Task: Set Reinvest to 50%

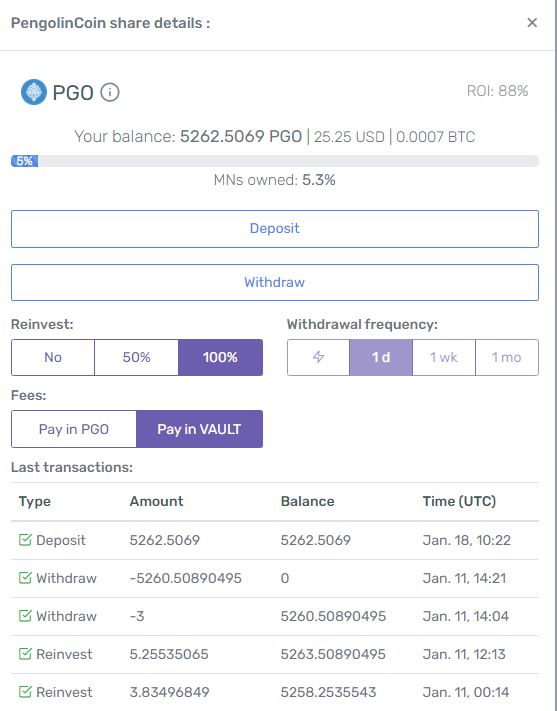Action: [x=137, y=357]
